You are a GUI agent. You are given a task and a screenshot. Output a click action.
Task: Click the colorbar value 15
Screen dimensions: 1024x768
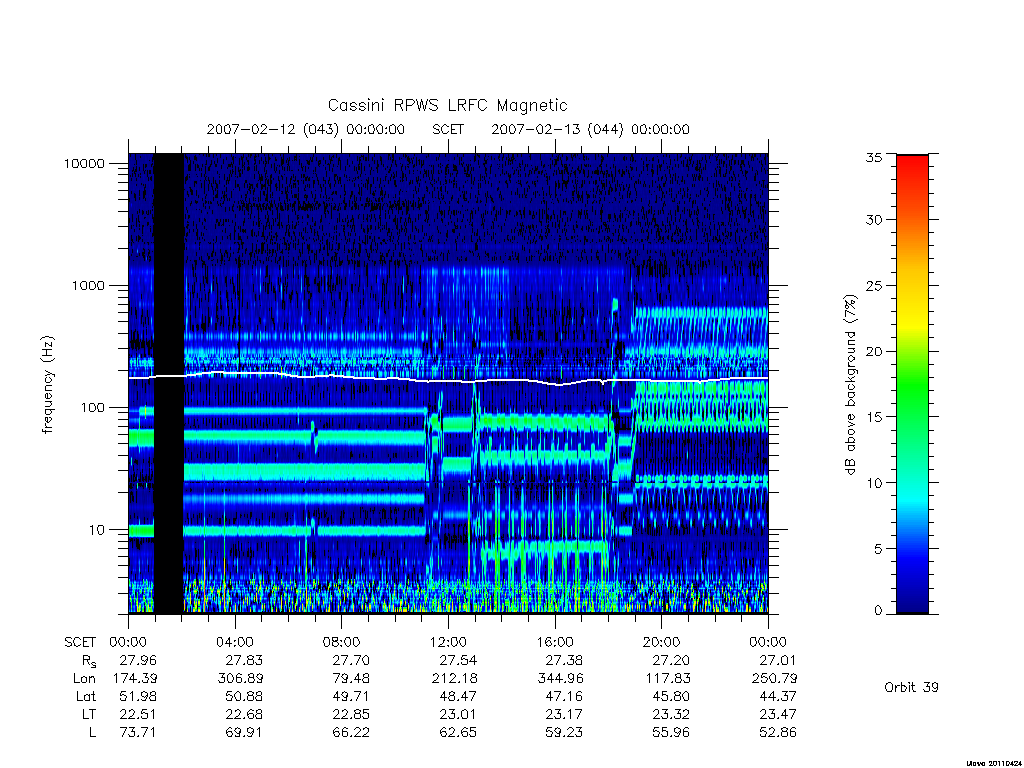coord(874,417)
